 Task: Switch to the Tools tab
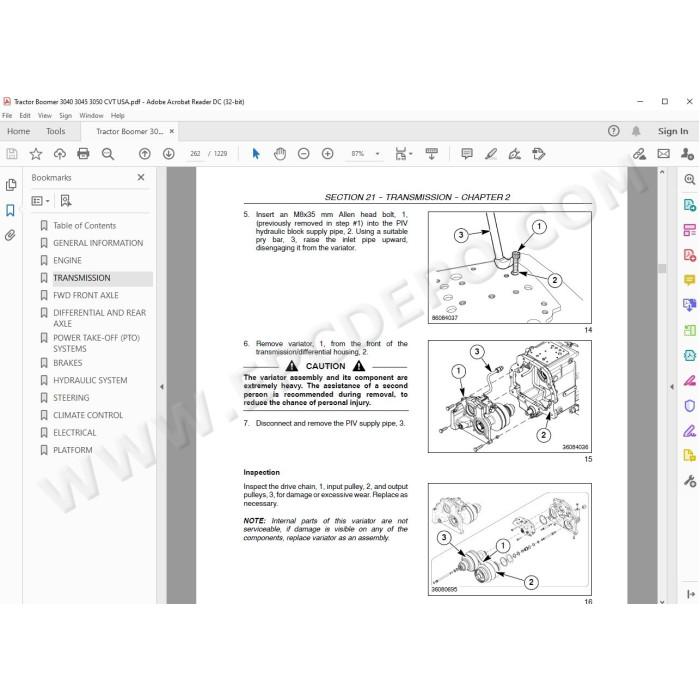[55, 131]
